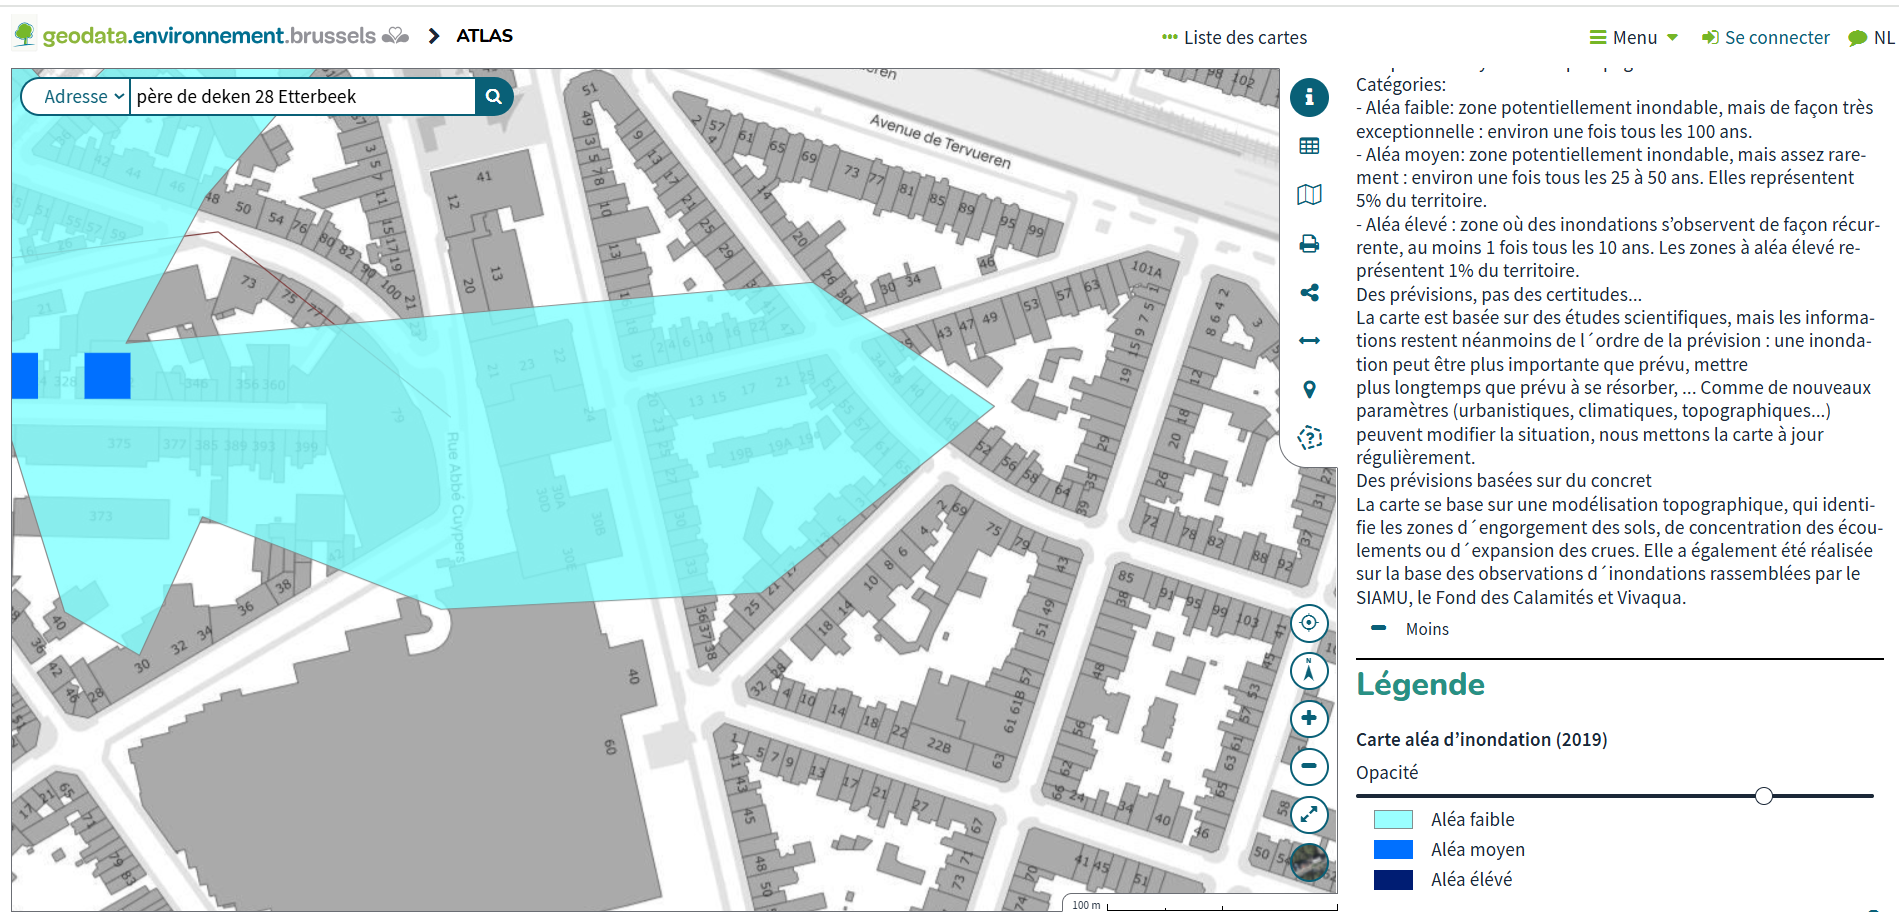Click the geolocate my position button
The image size is (1899, 913).
[x=1309, y=623]
